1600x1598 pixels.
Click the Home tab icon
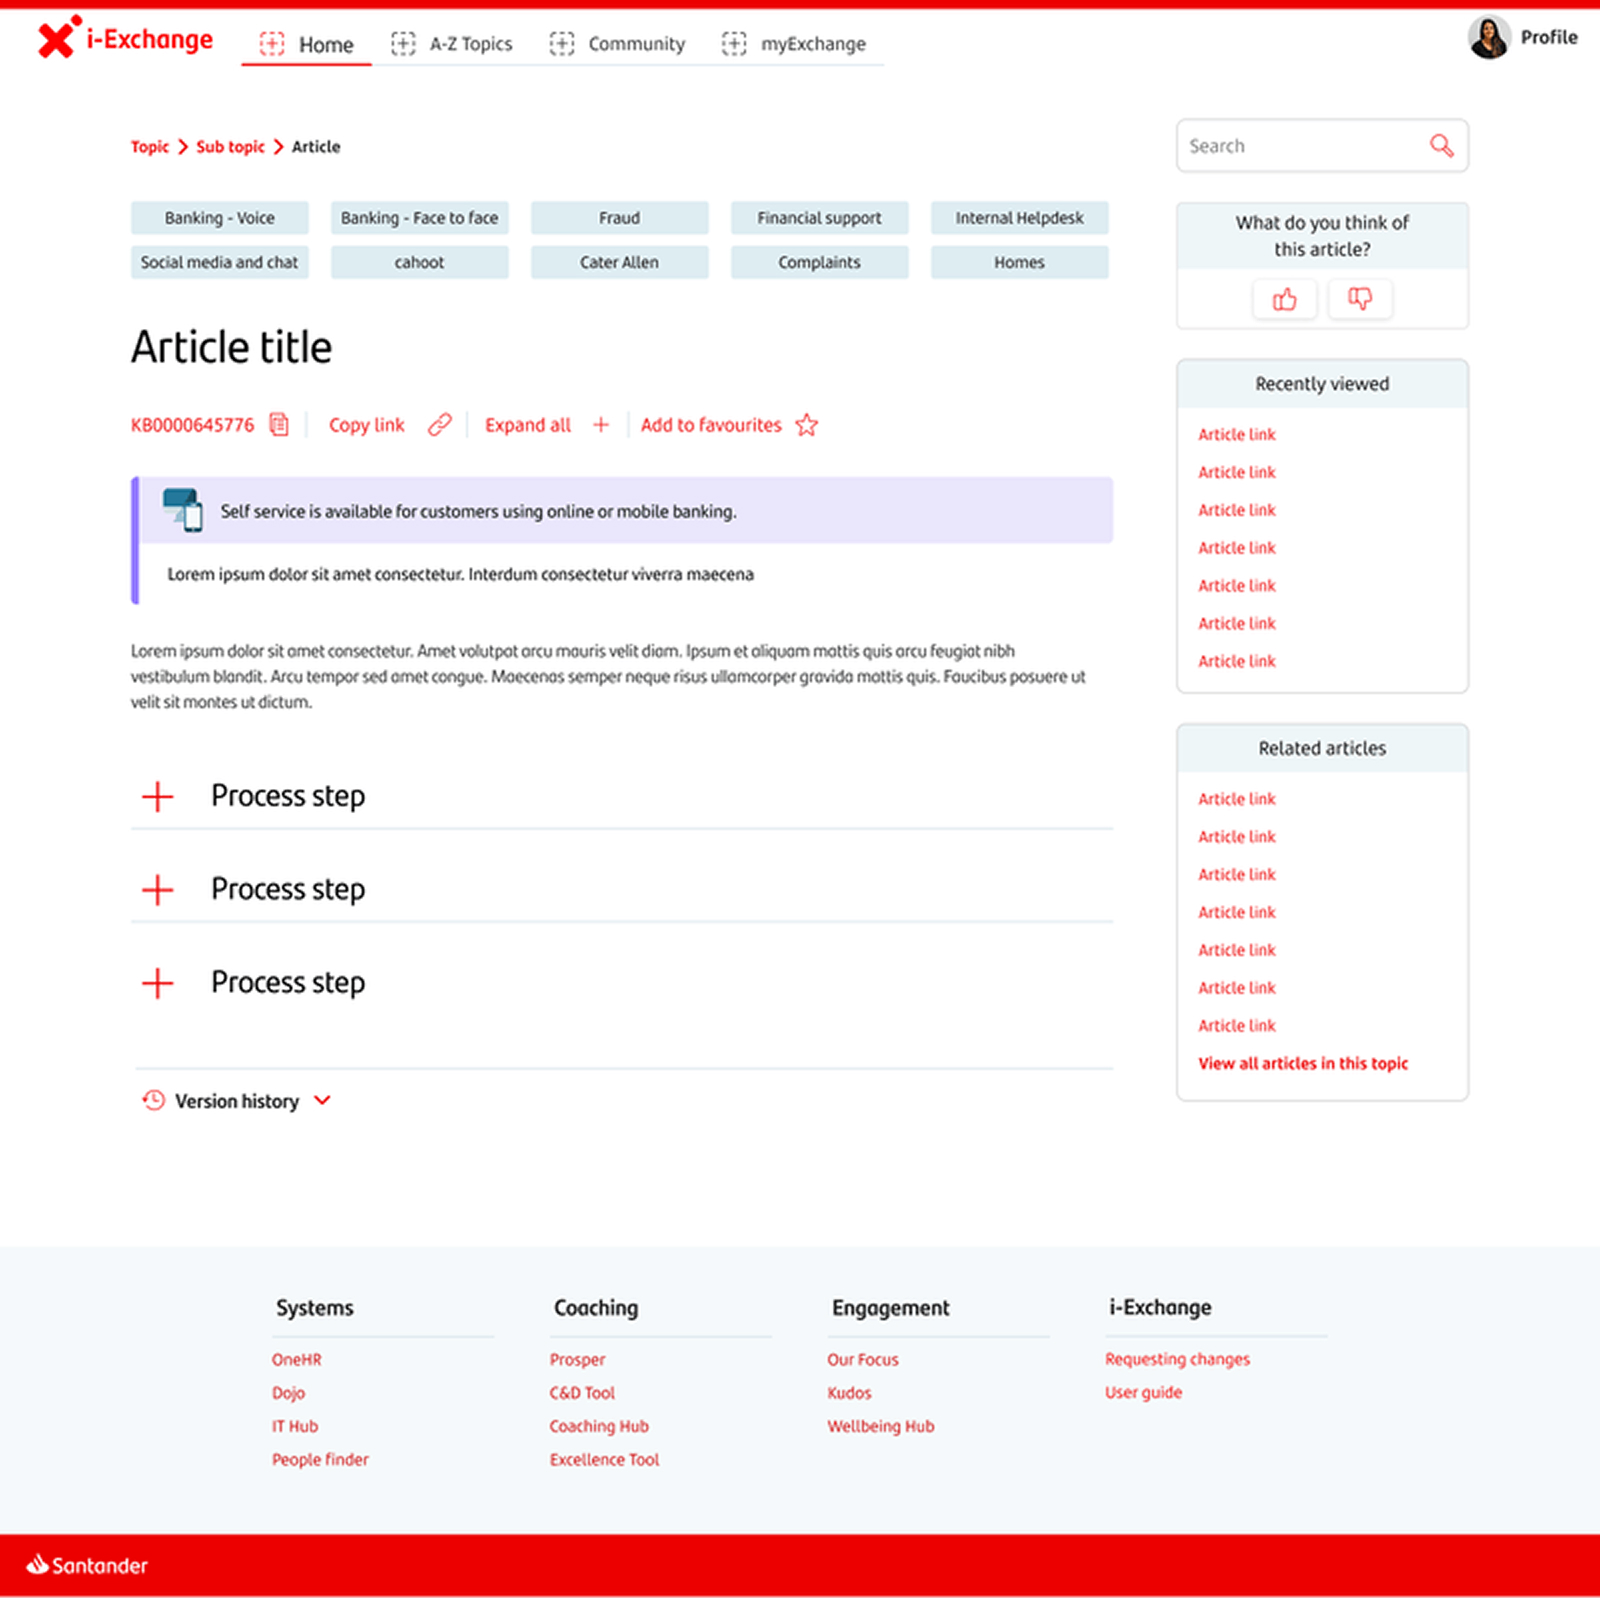[x=272, y=43]
